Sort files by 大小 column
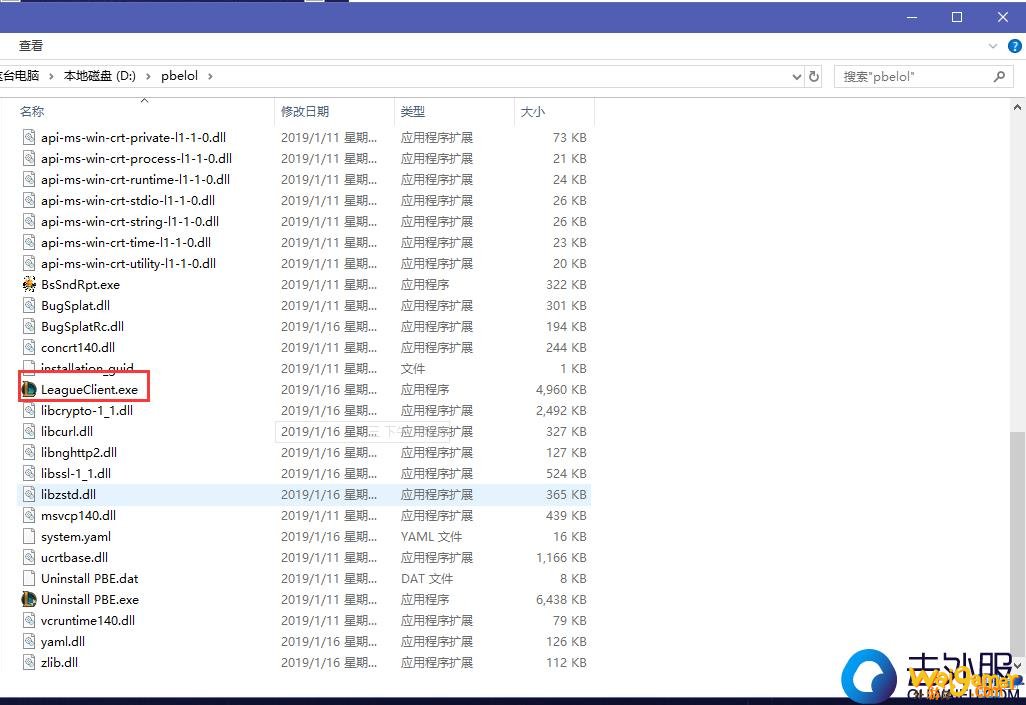 554,111
